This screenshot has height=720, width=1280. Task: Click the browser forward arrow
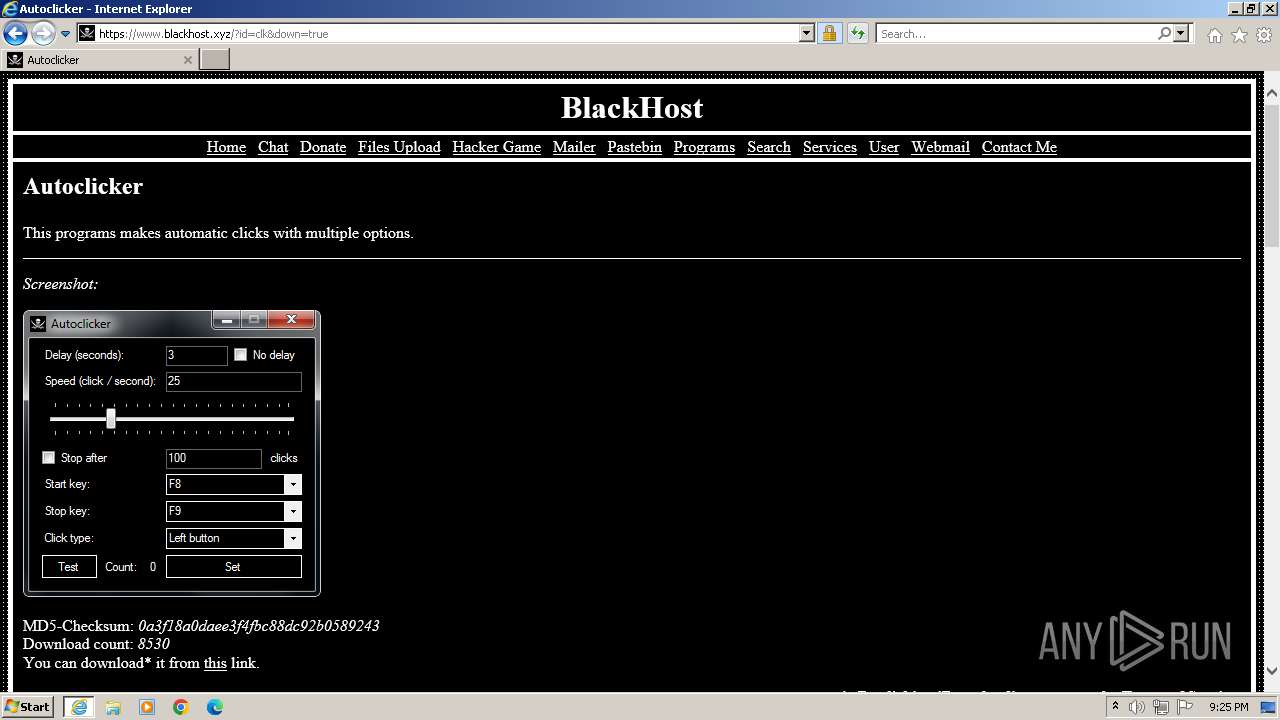click(43, 33)
